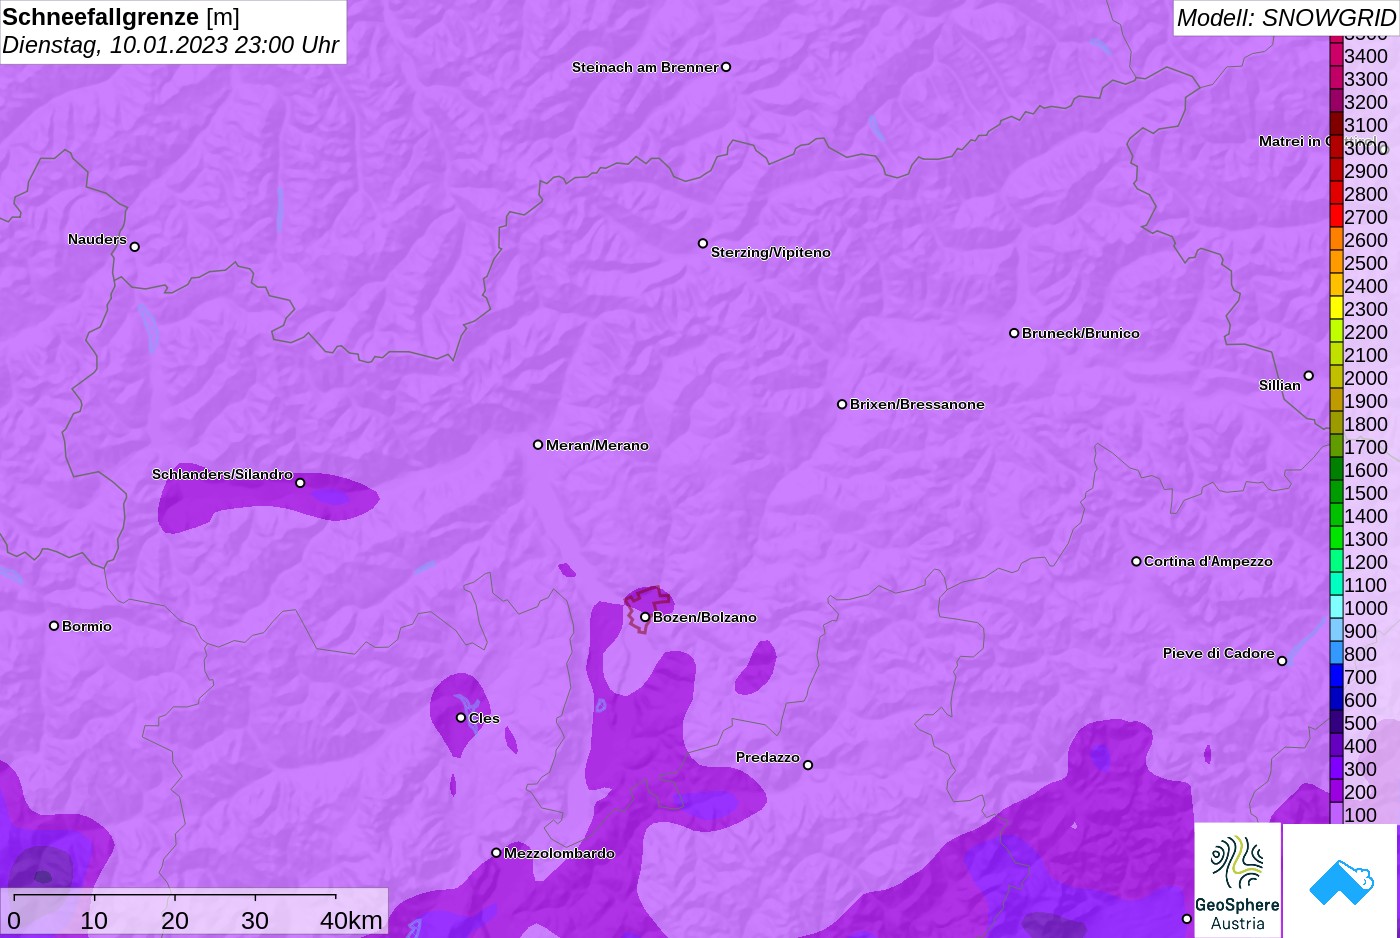The height and width of the screenshot is (938, 1400).
Task: Click the 20 mark on scale bar
Action: (175, 920)
